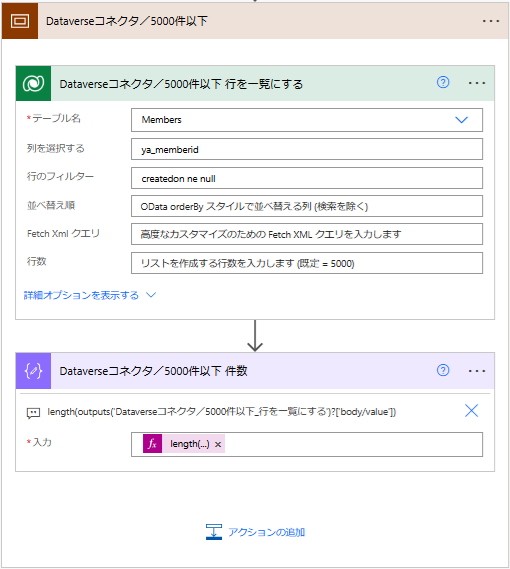
Task: Open help for the 行を一覧にする action
Action: coord(443,83)
